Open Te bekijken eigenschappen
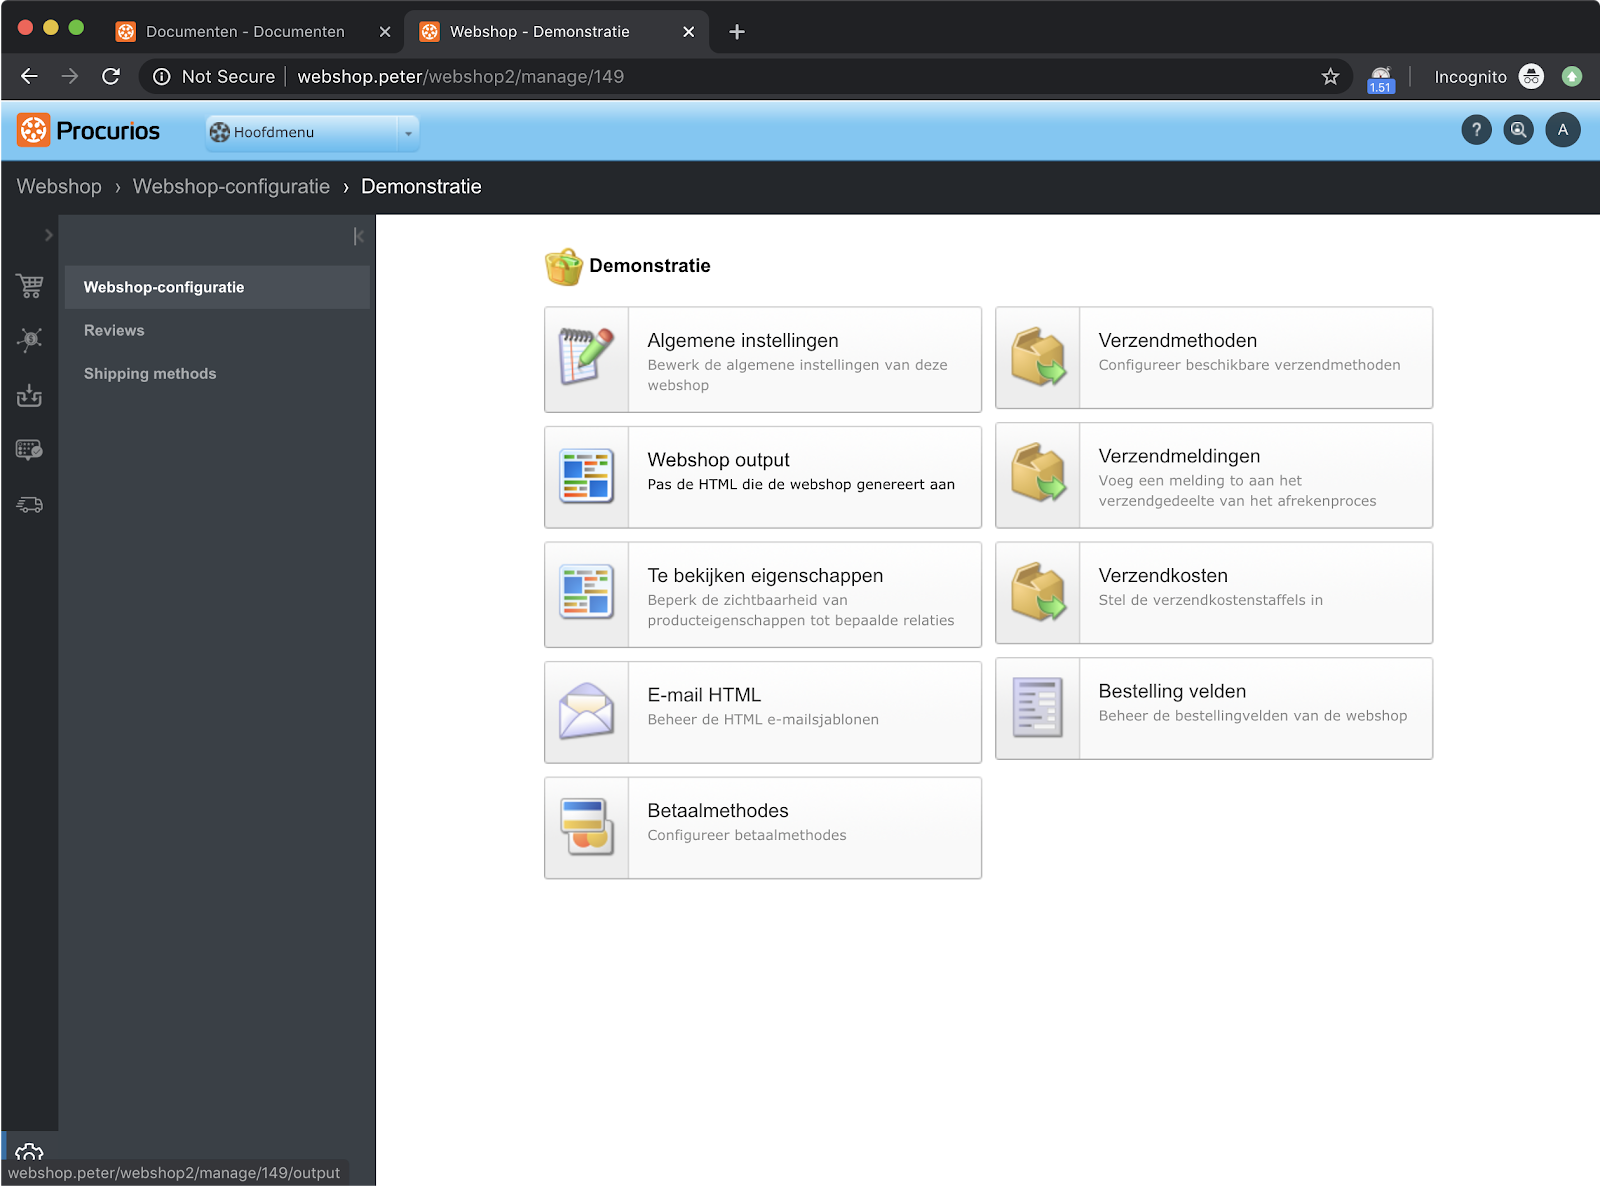Viewport: 1600px width, 1187px height. [x=765, y=575]
